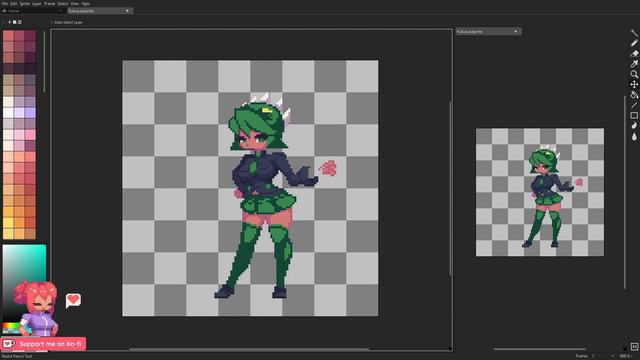Image resolution: width=640 pixels, height=360 pixels.
Task: Switch to the Home tab
Action: click(x=32, y=11)
